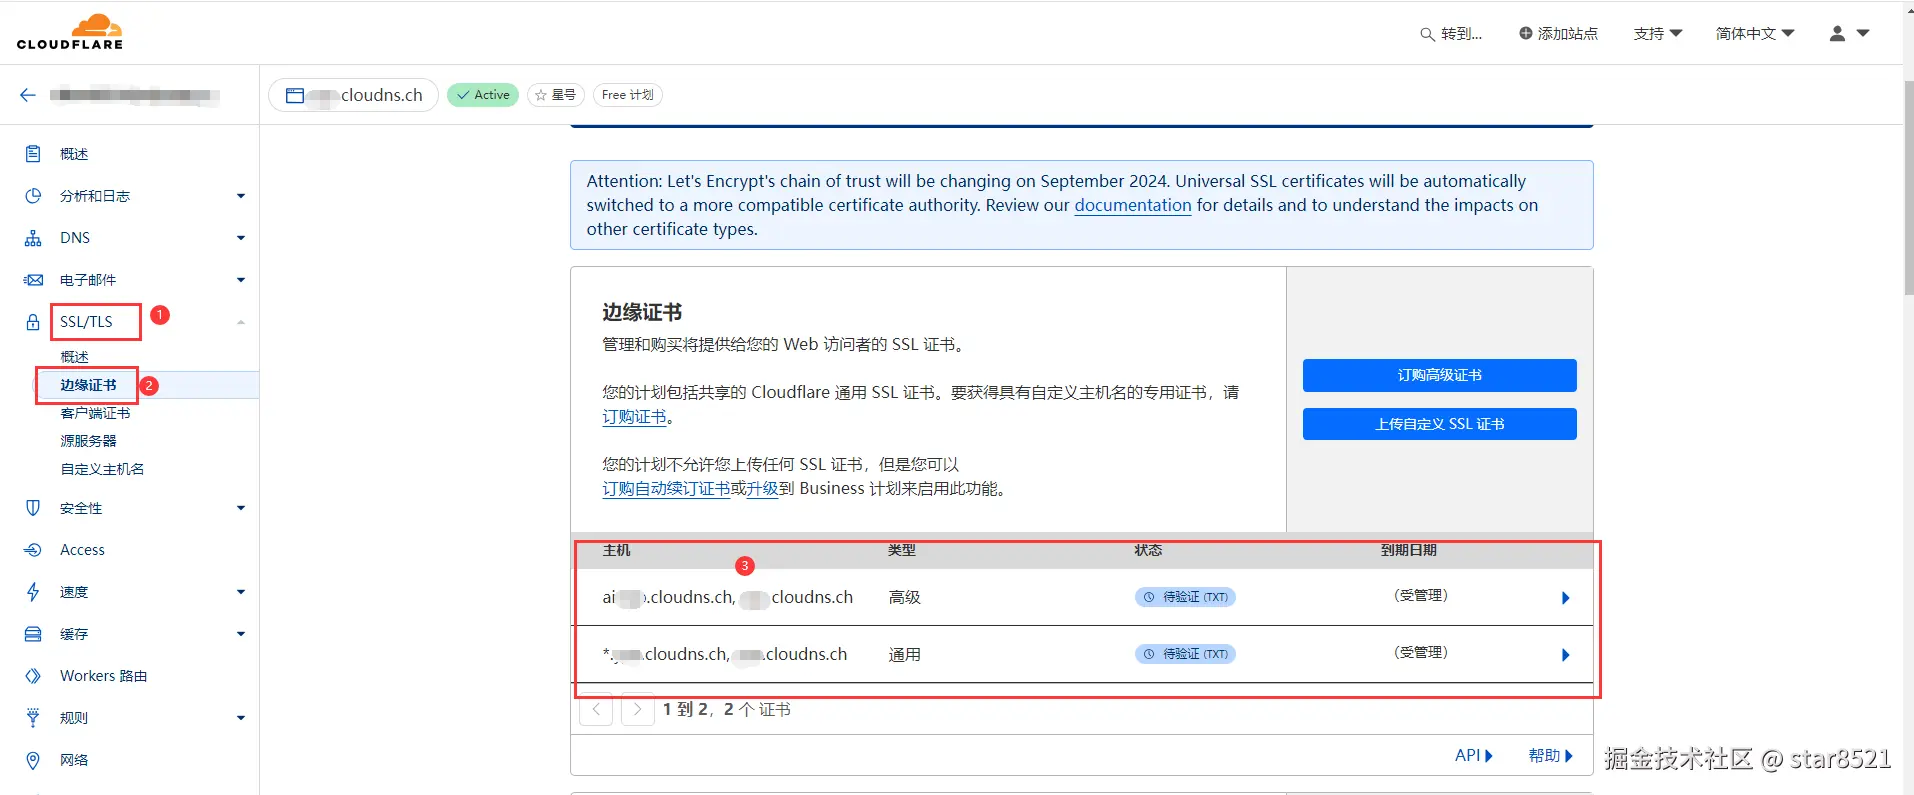Click the 订购证书 link
Screen dimensions: 1914x795
click(x=634, y=417)
